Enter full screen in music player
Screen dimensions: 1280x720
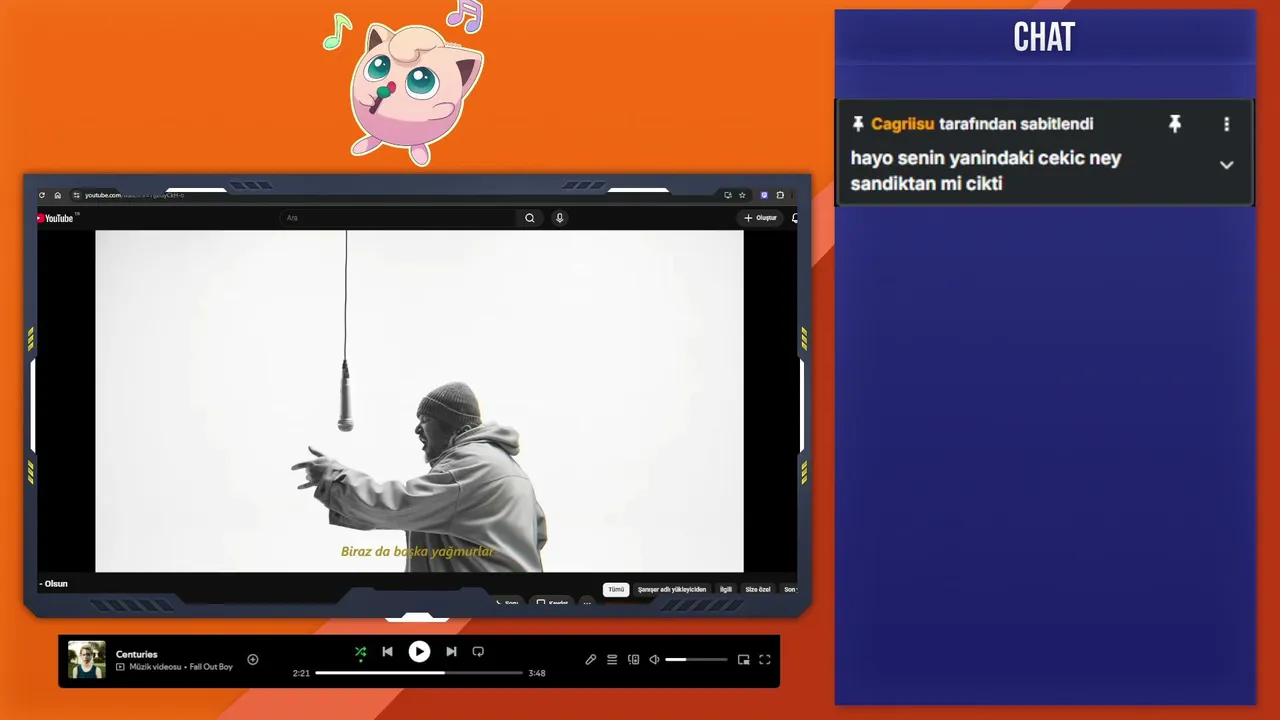(x=765, y=660)
